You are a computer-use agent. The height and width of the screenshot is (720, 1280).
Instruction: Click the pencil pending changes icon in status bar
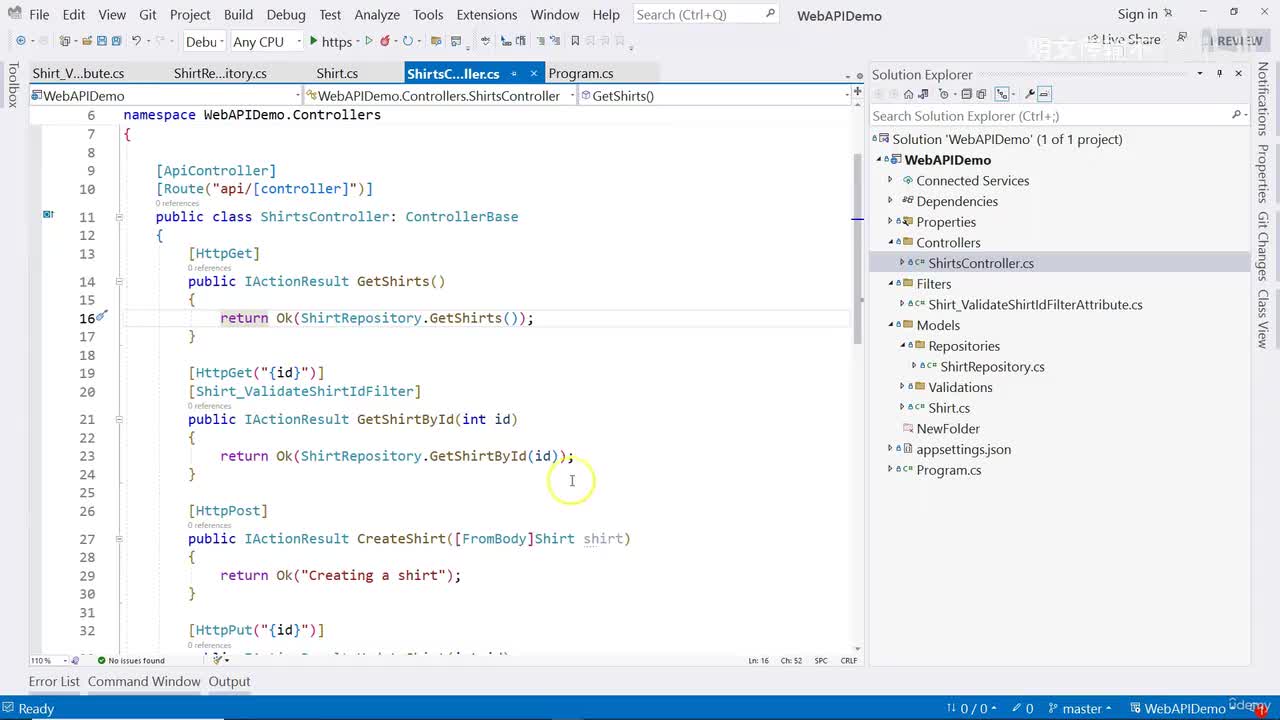point(1018,708)
